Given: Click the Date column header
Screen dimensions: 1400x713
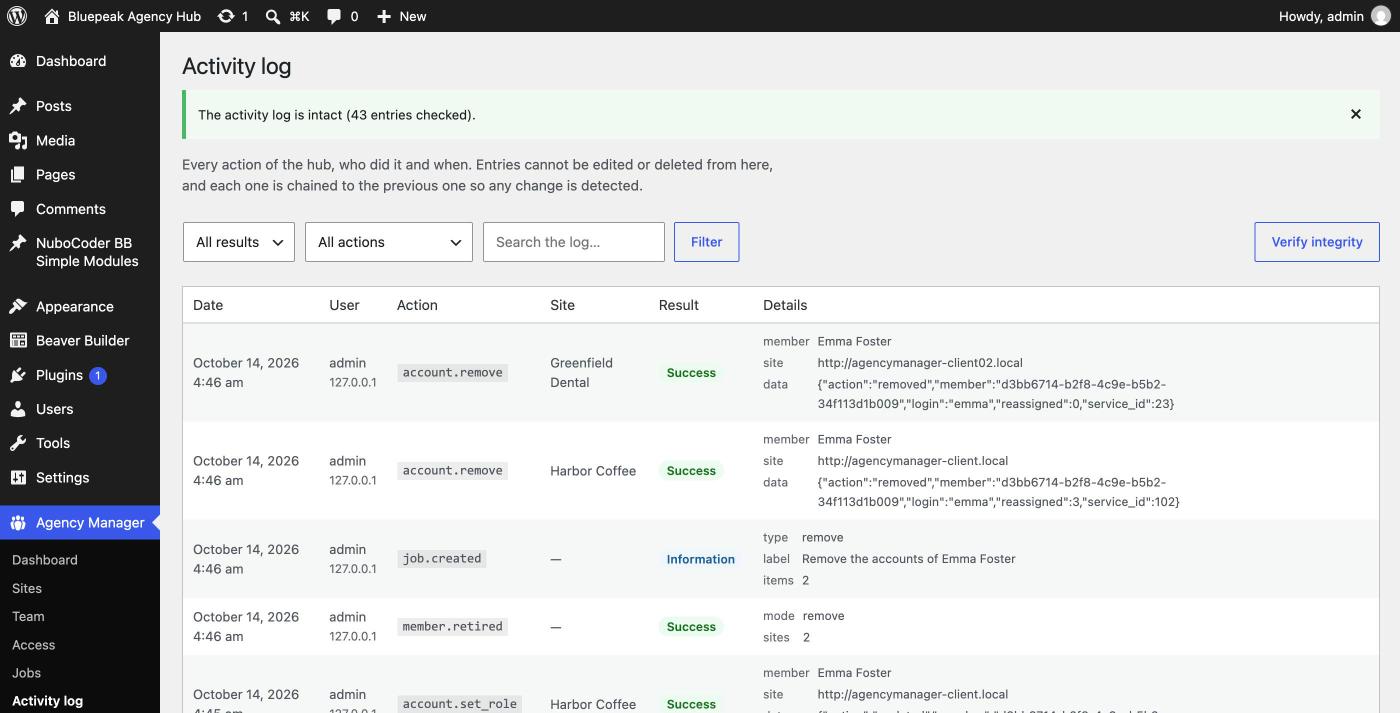Looking at the screenshot, I should 208,305.
